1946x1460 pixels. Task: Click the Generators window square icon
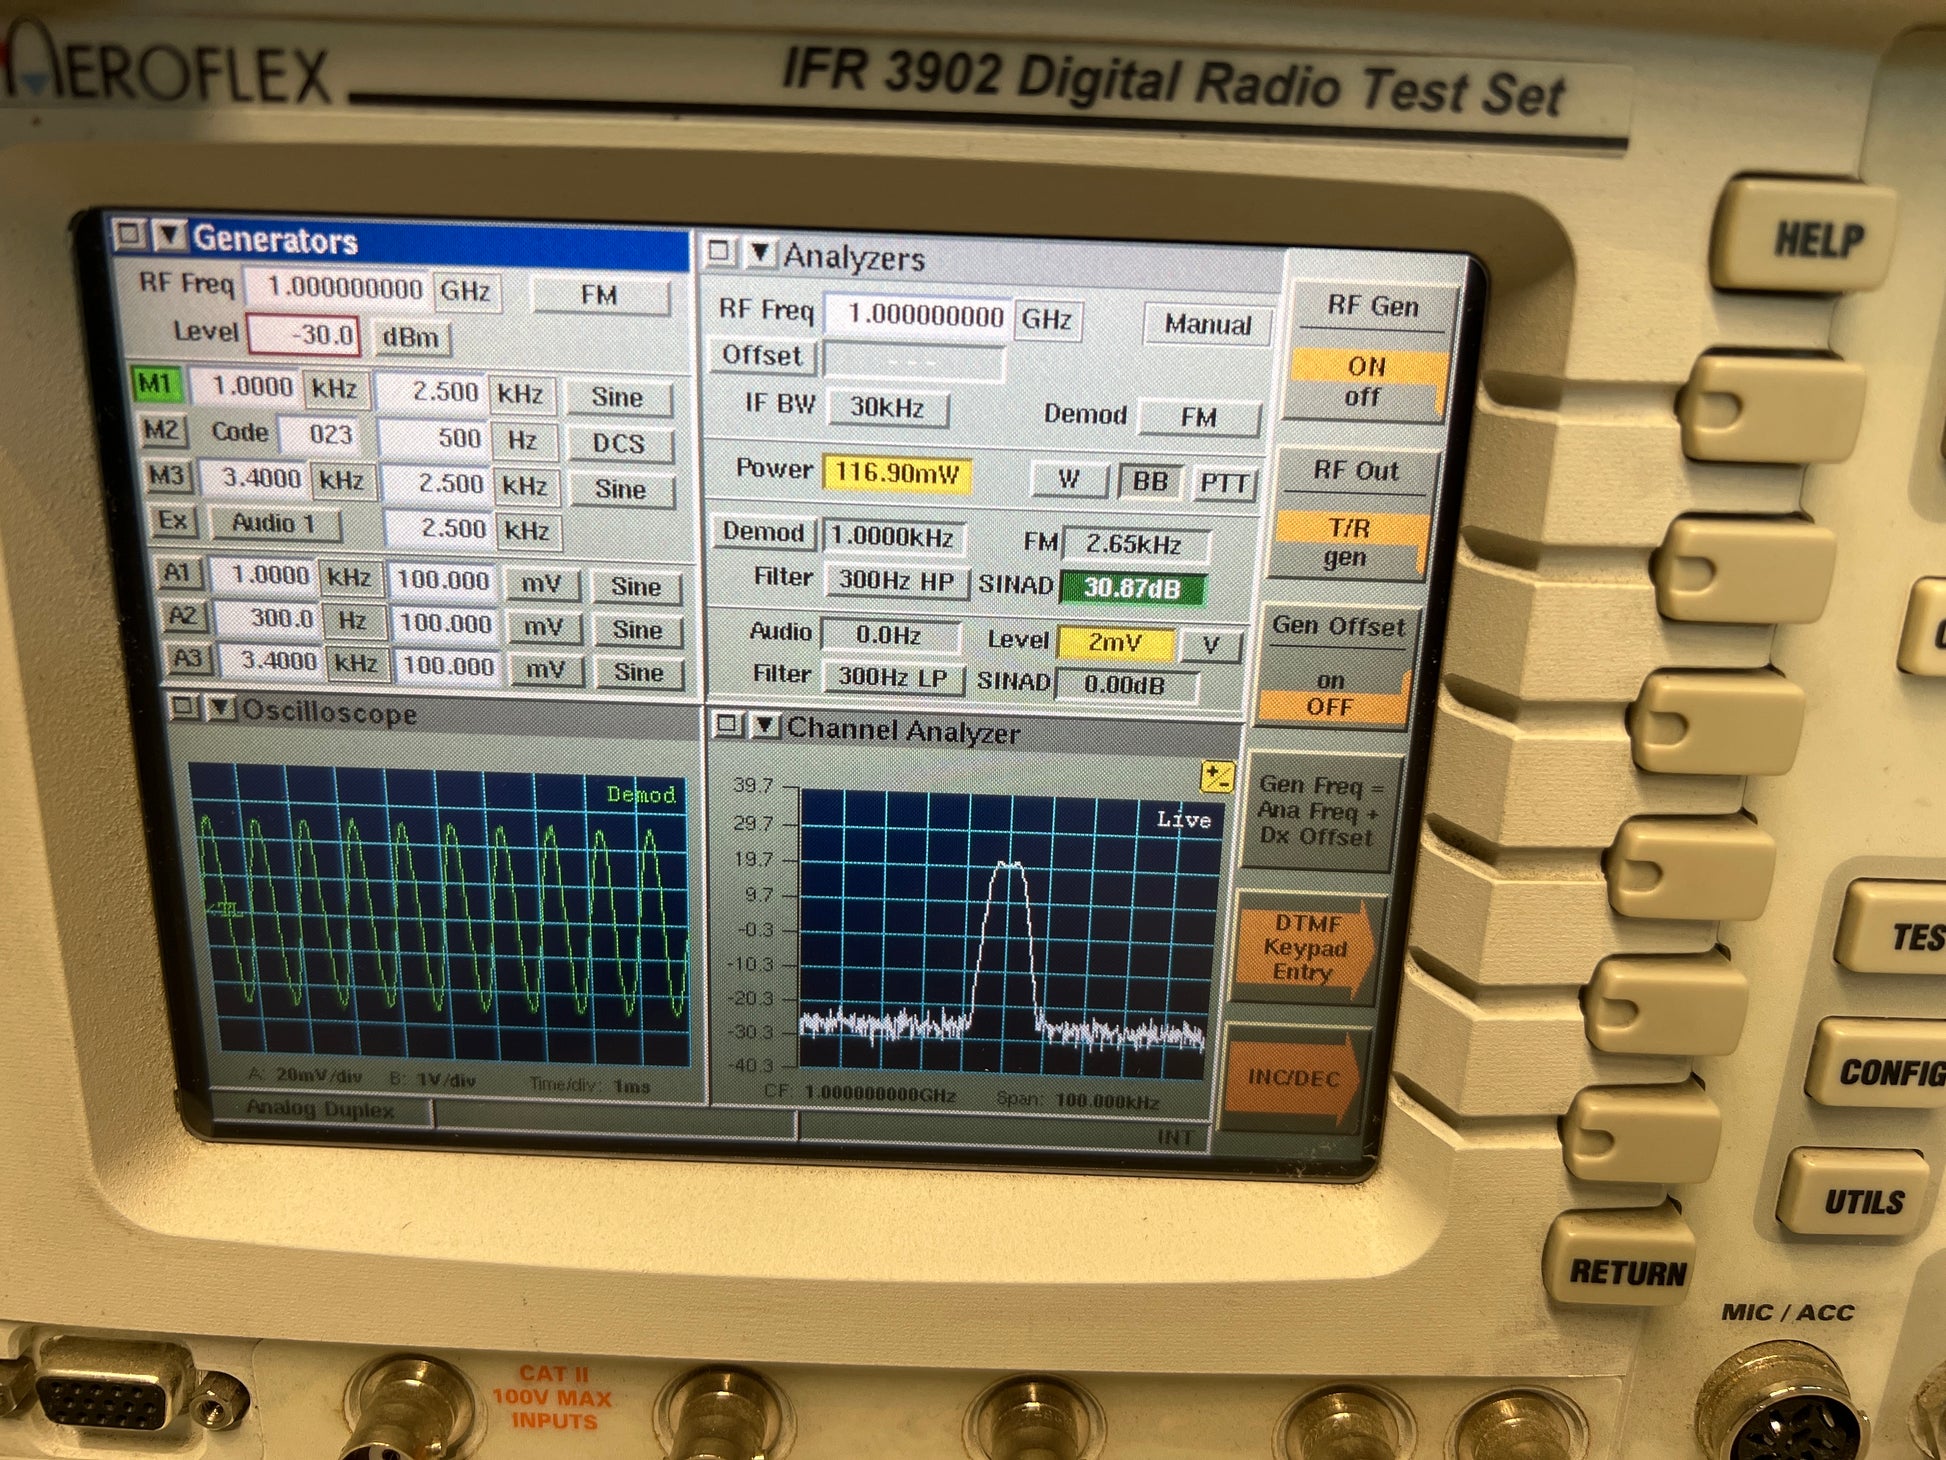coord(129,235)
